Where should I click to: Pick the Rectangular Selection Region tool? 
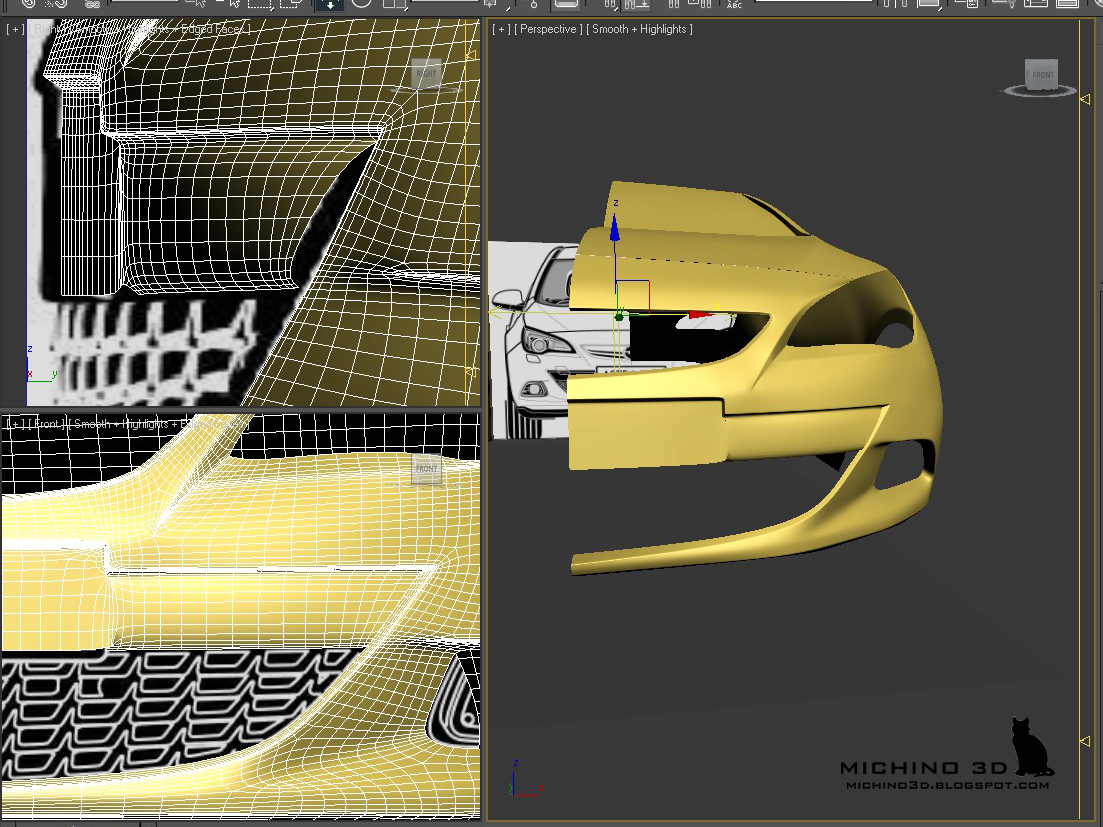pyautogui.click(x=260, y=4)
